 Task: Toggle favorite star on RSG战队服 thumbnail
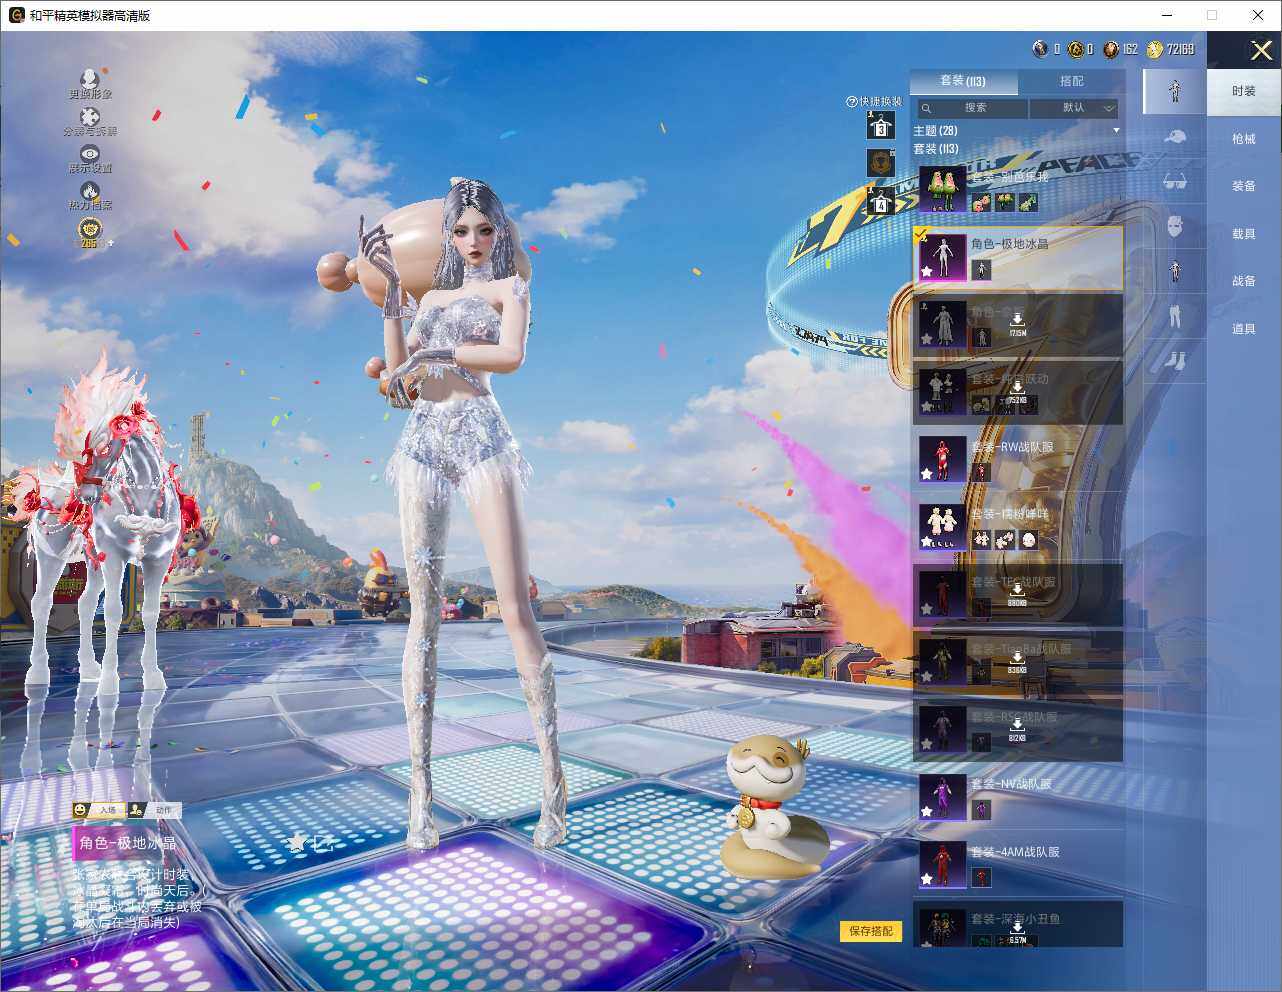(927, 744)
